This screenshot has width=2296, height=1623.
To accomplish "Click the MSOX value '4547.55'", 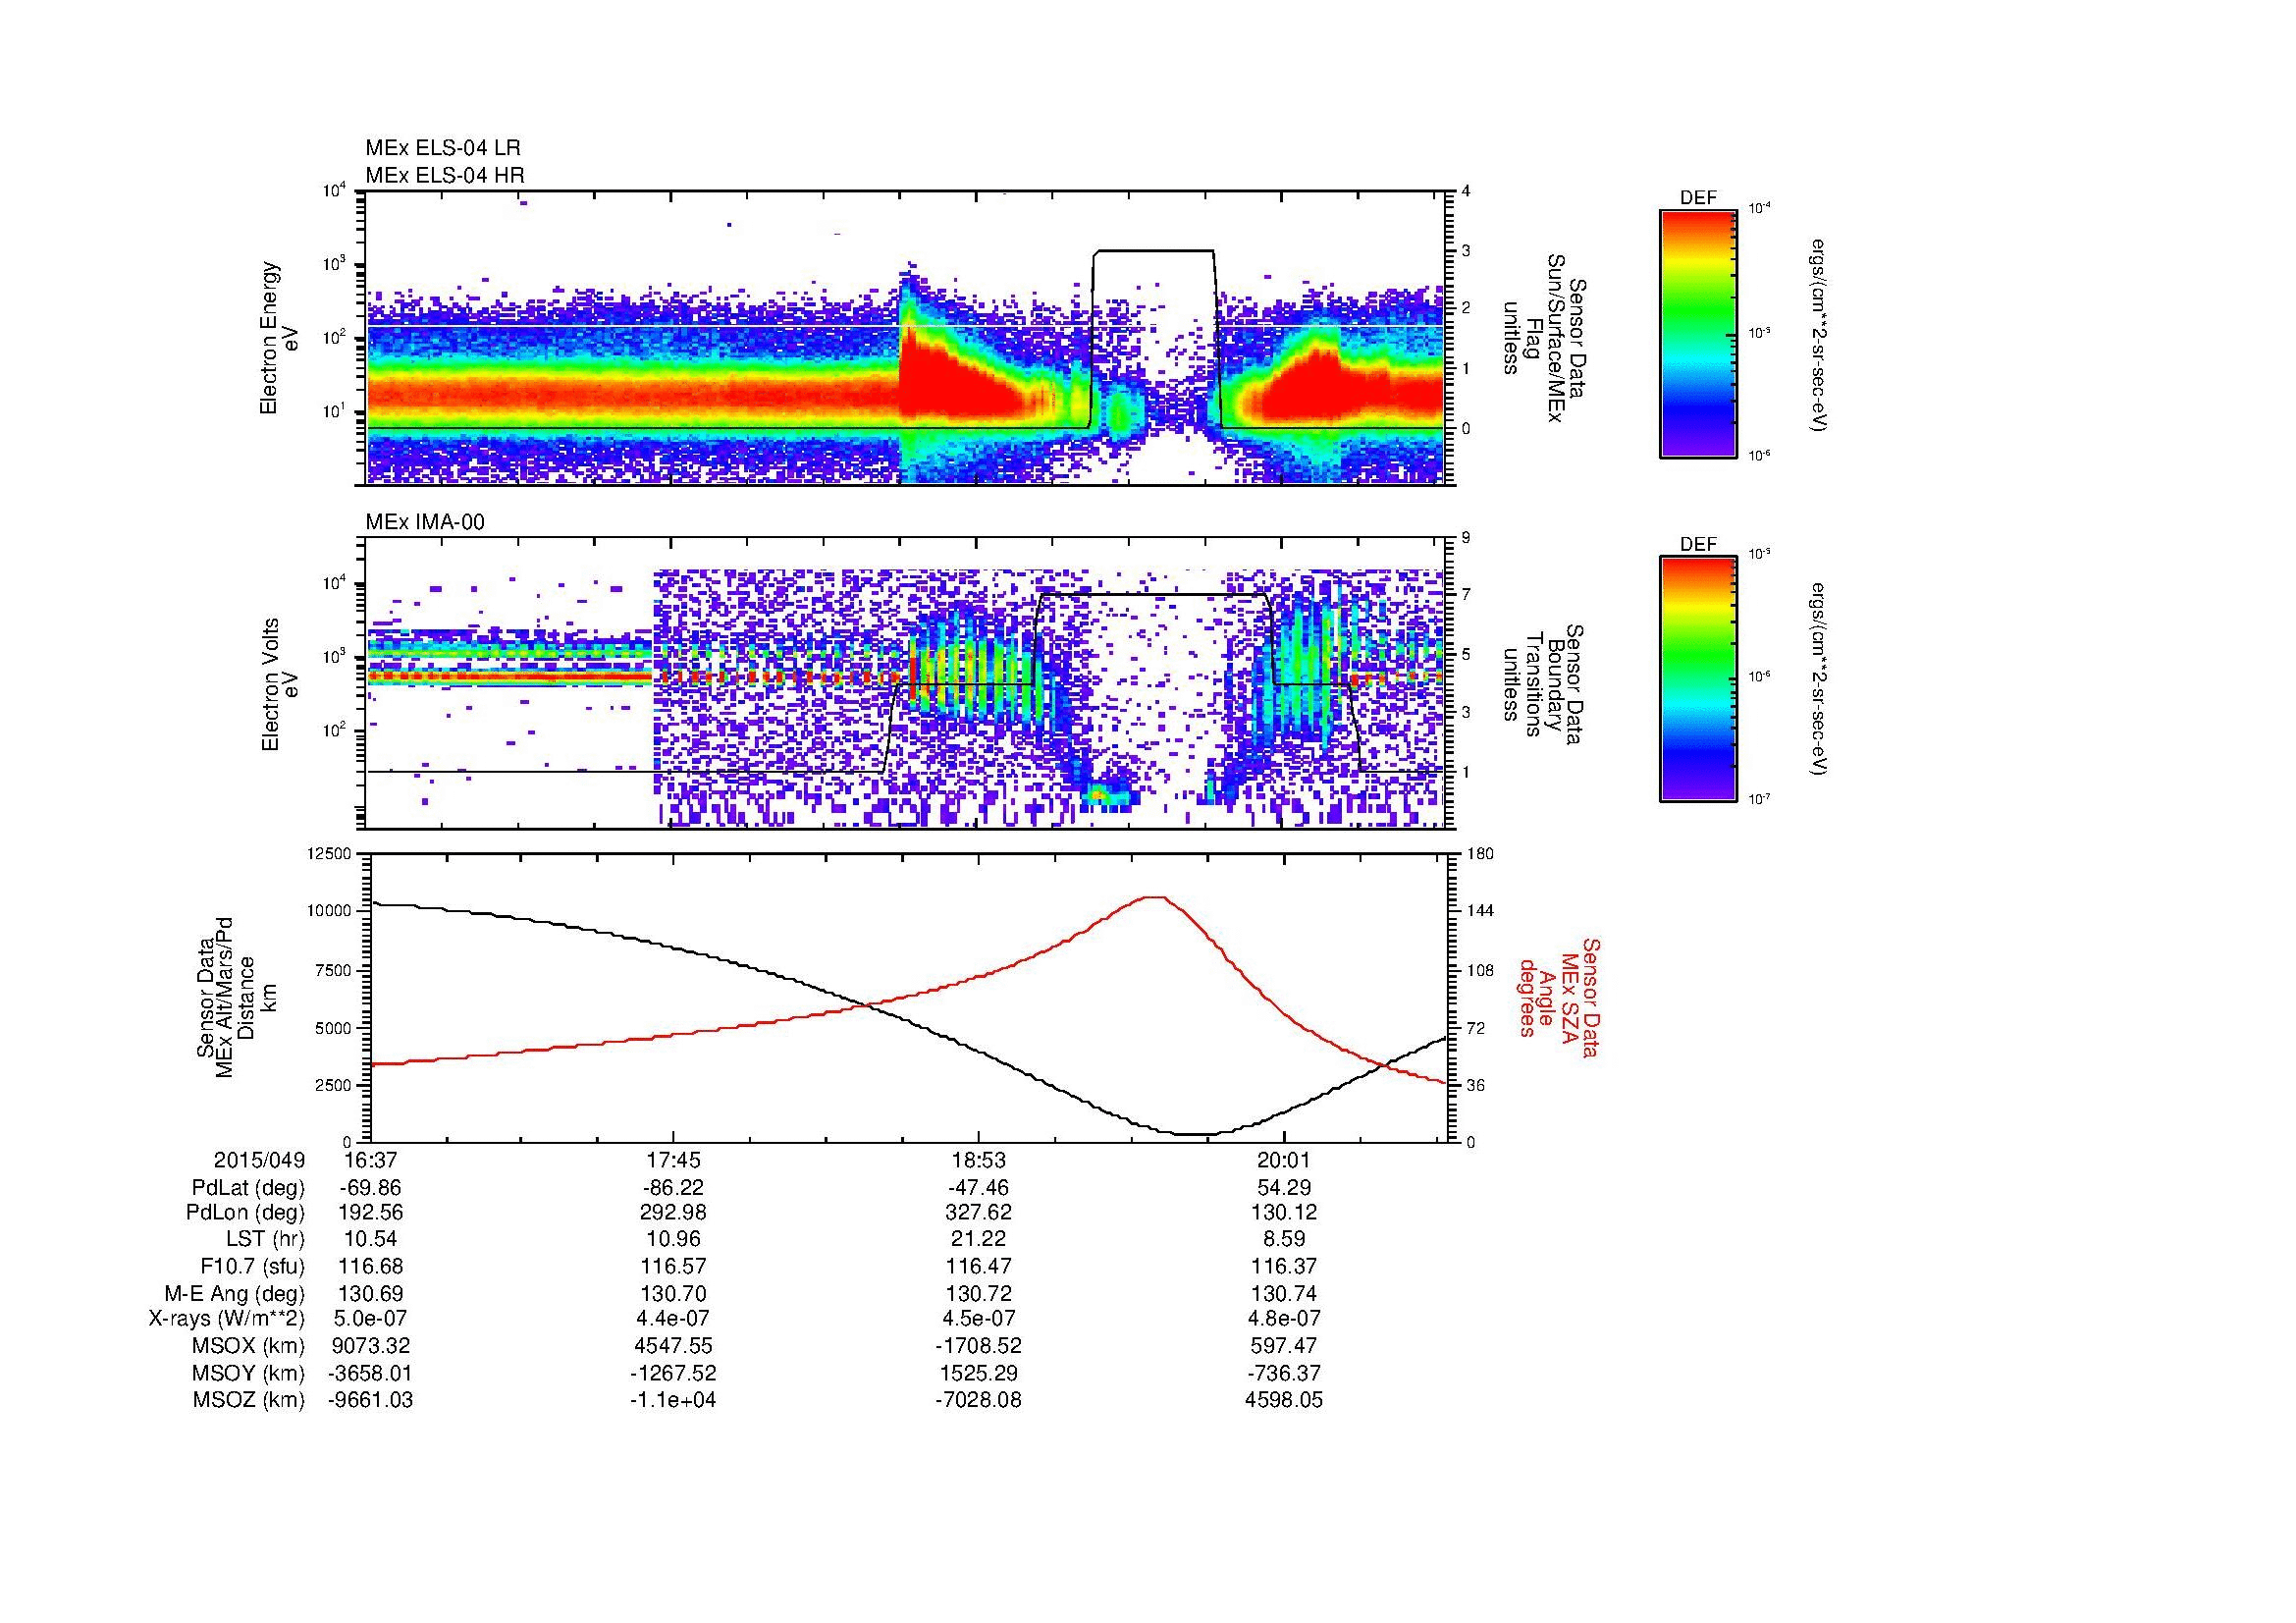I will 674,1346.
